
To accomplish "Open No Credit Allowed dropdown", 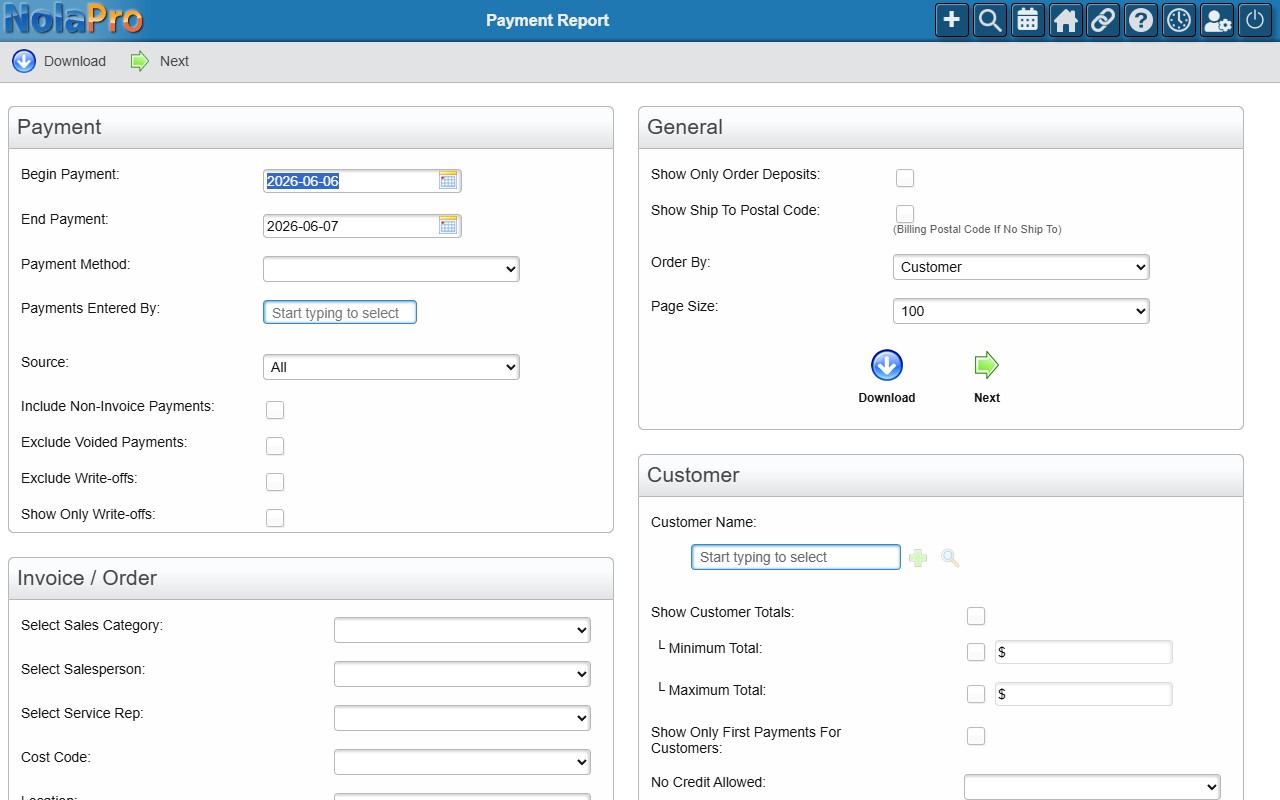I will (x=1092, y=787).
